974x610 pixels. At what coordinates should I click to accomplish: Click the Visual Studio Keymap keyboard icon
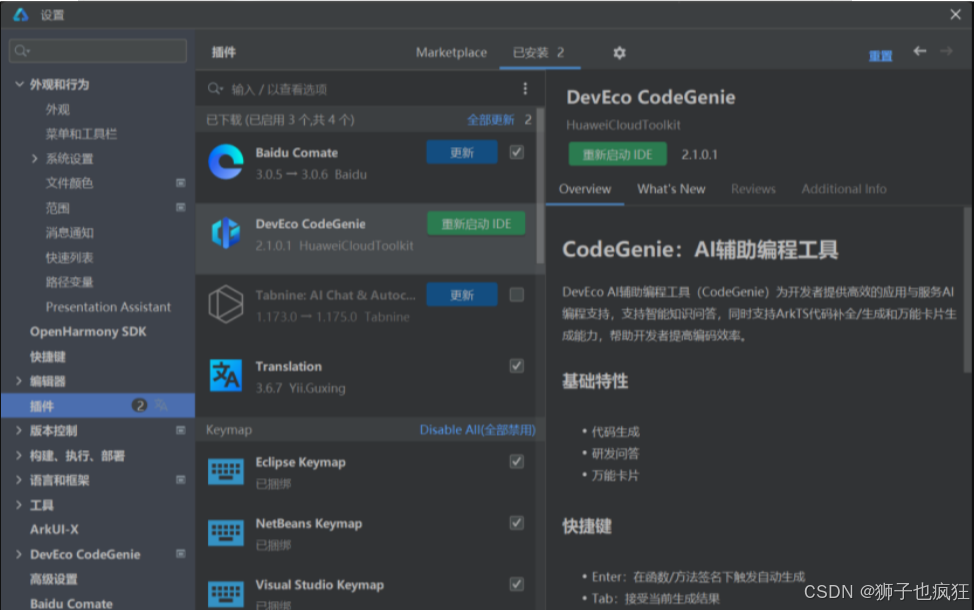pyautogui.click(x=226, y=594)
